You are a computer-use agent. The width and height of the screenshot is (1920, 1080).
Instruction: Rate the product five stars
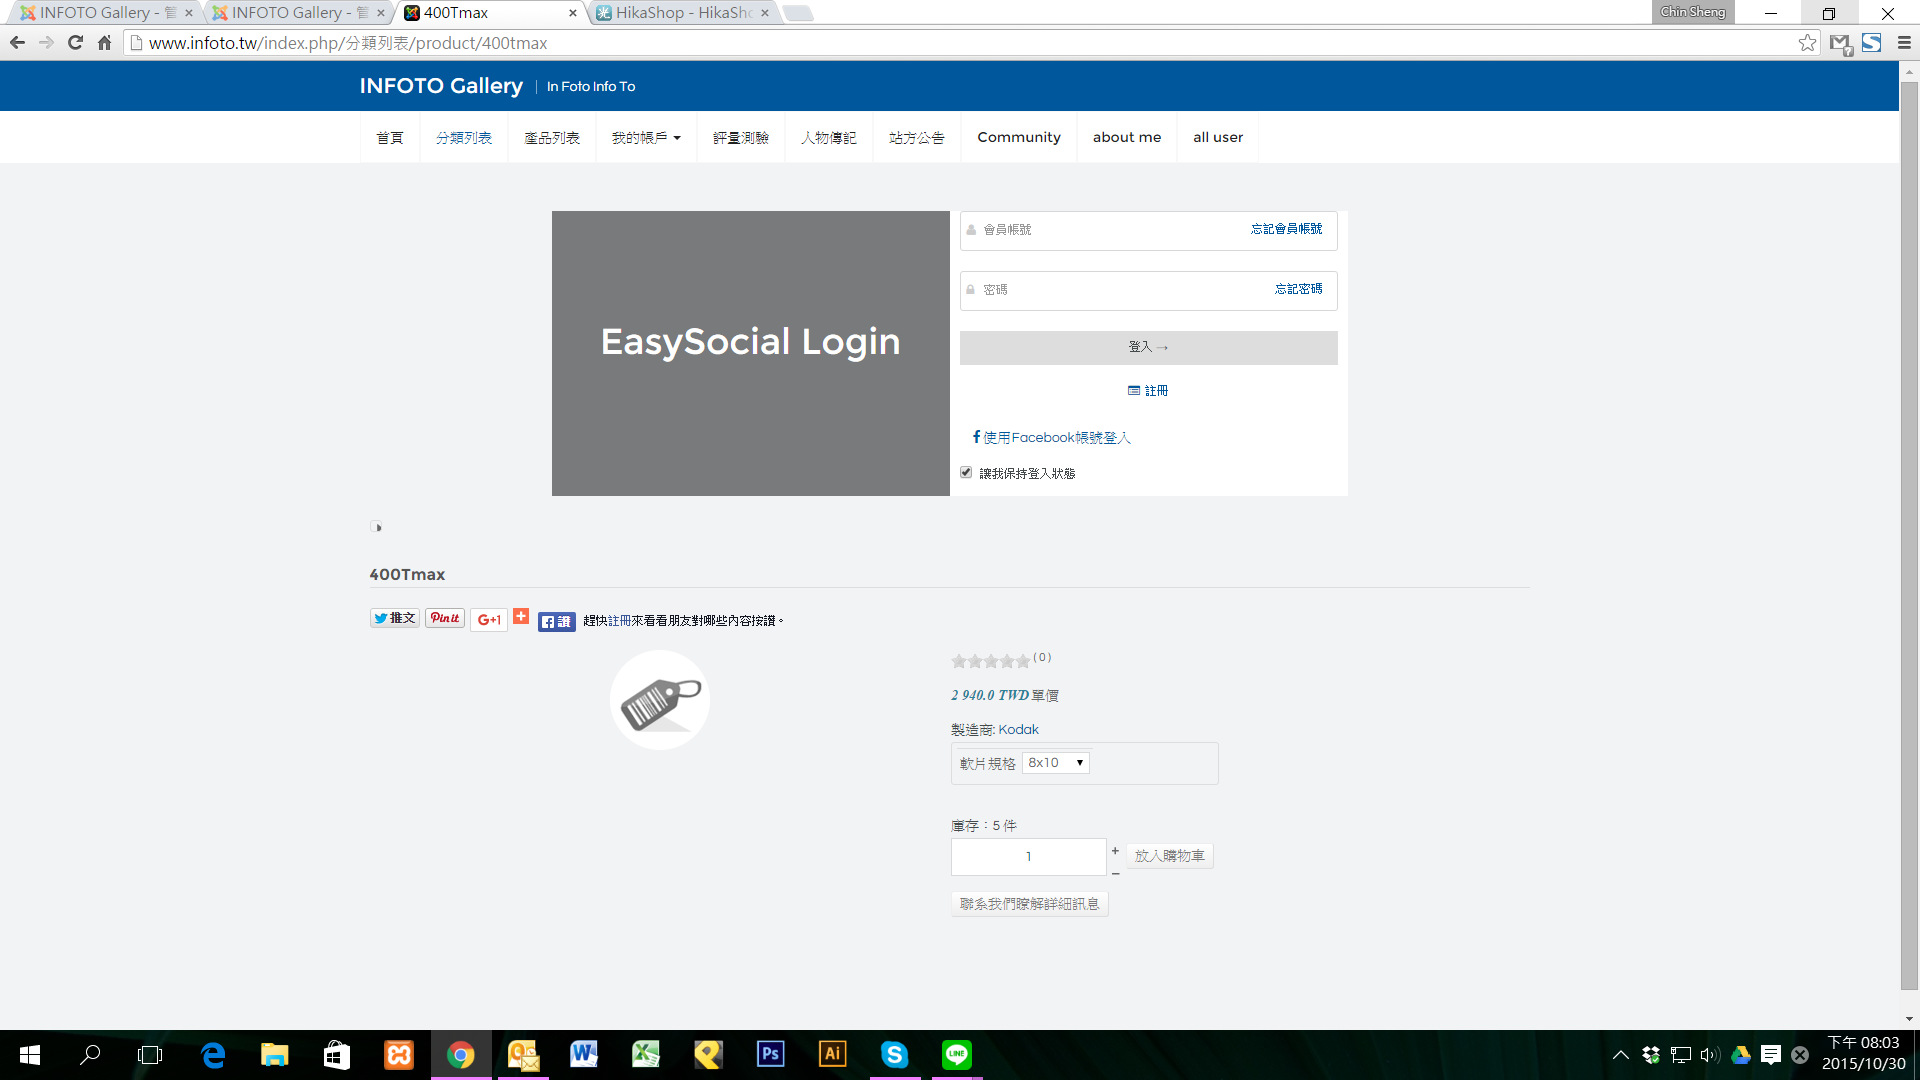click(x=1023, y=661)
